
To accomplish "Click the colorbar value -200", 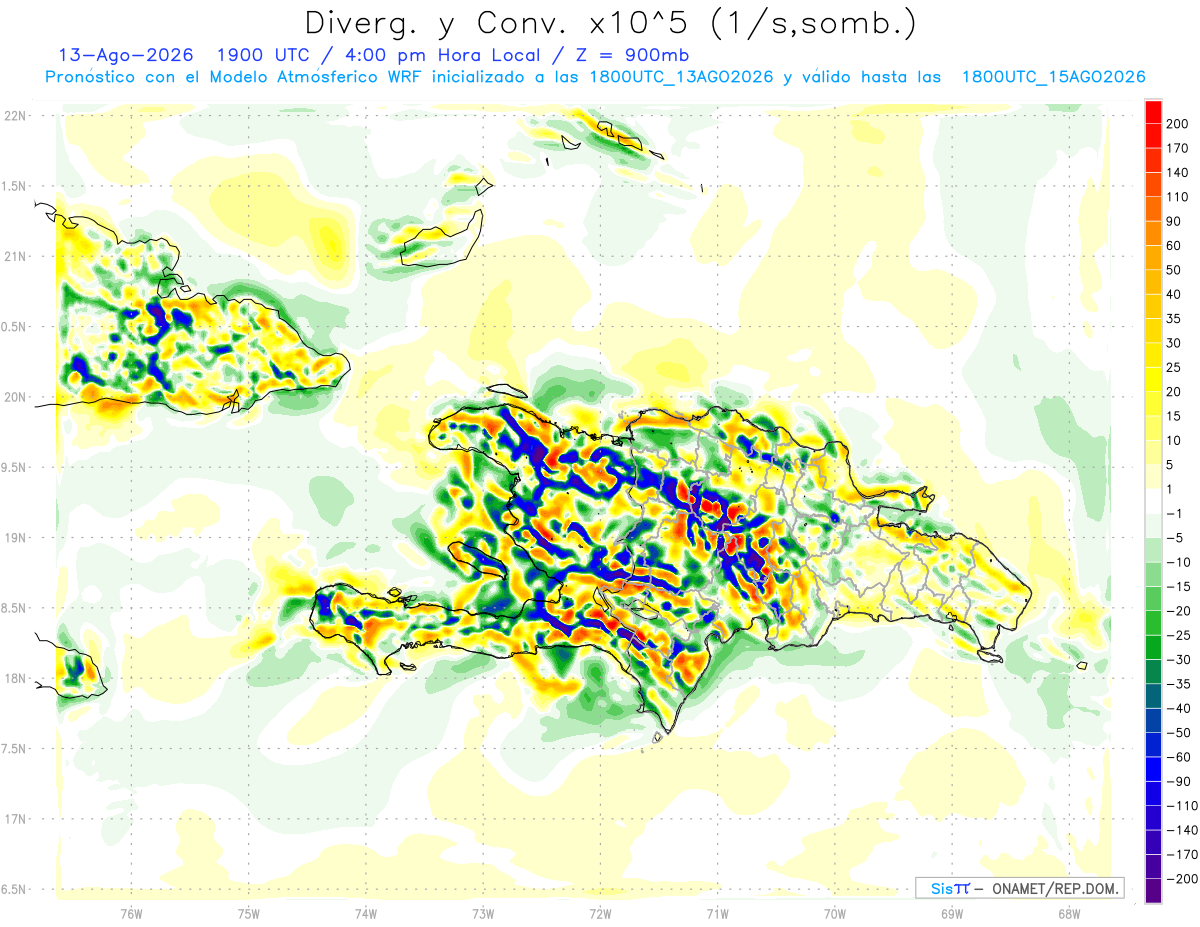I will 1180,879.
